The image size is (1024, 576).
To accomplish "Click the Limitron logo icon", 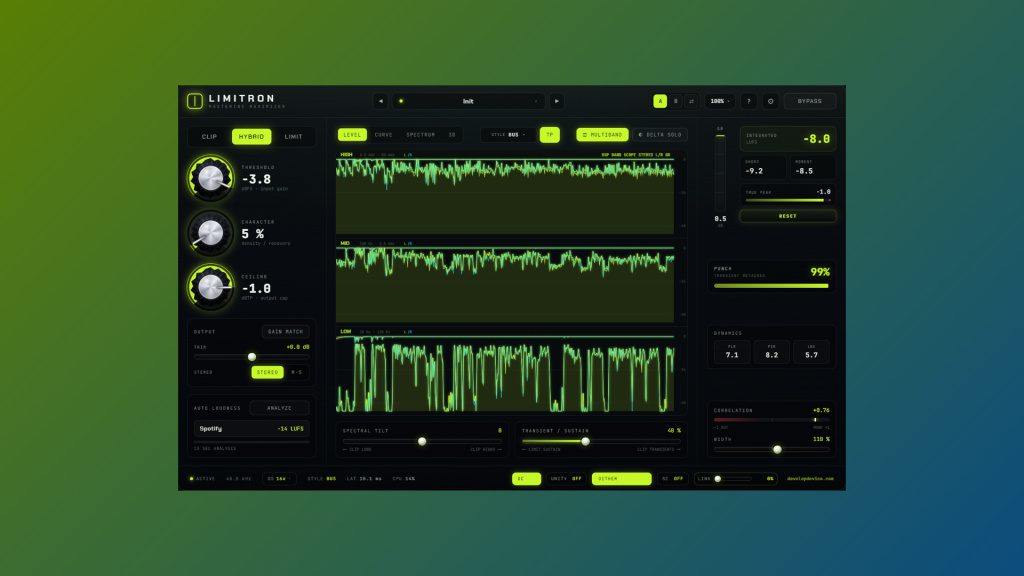I will [x=195, y=101].
